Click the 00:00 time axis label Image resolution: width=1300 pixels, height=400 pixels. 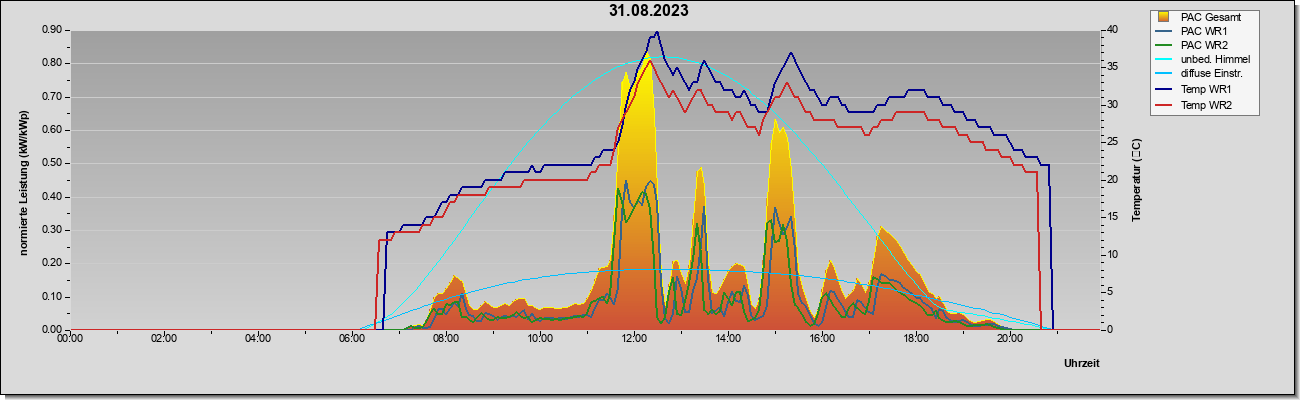click(70, 339)
